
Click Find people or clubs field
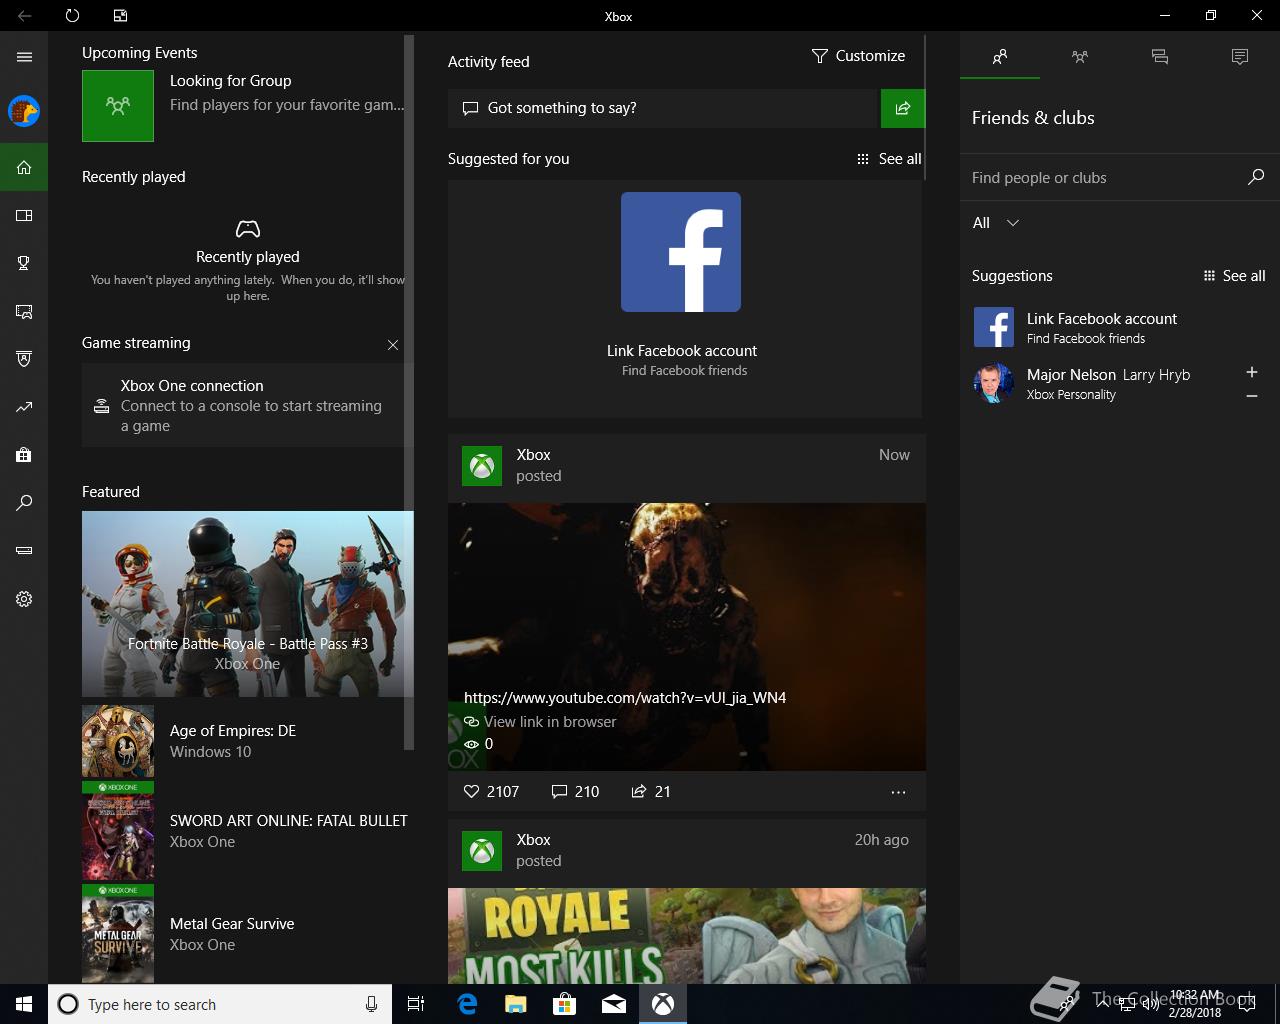click(1105, 178)
